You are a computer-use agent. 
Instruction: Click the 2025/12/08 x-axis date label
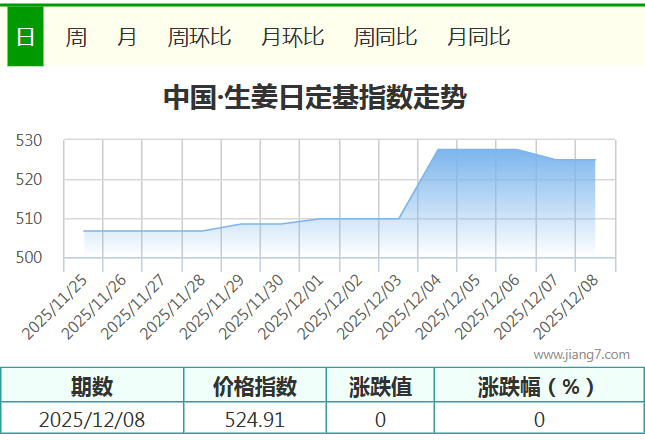click(x=567, y=307)
